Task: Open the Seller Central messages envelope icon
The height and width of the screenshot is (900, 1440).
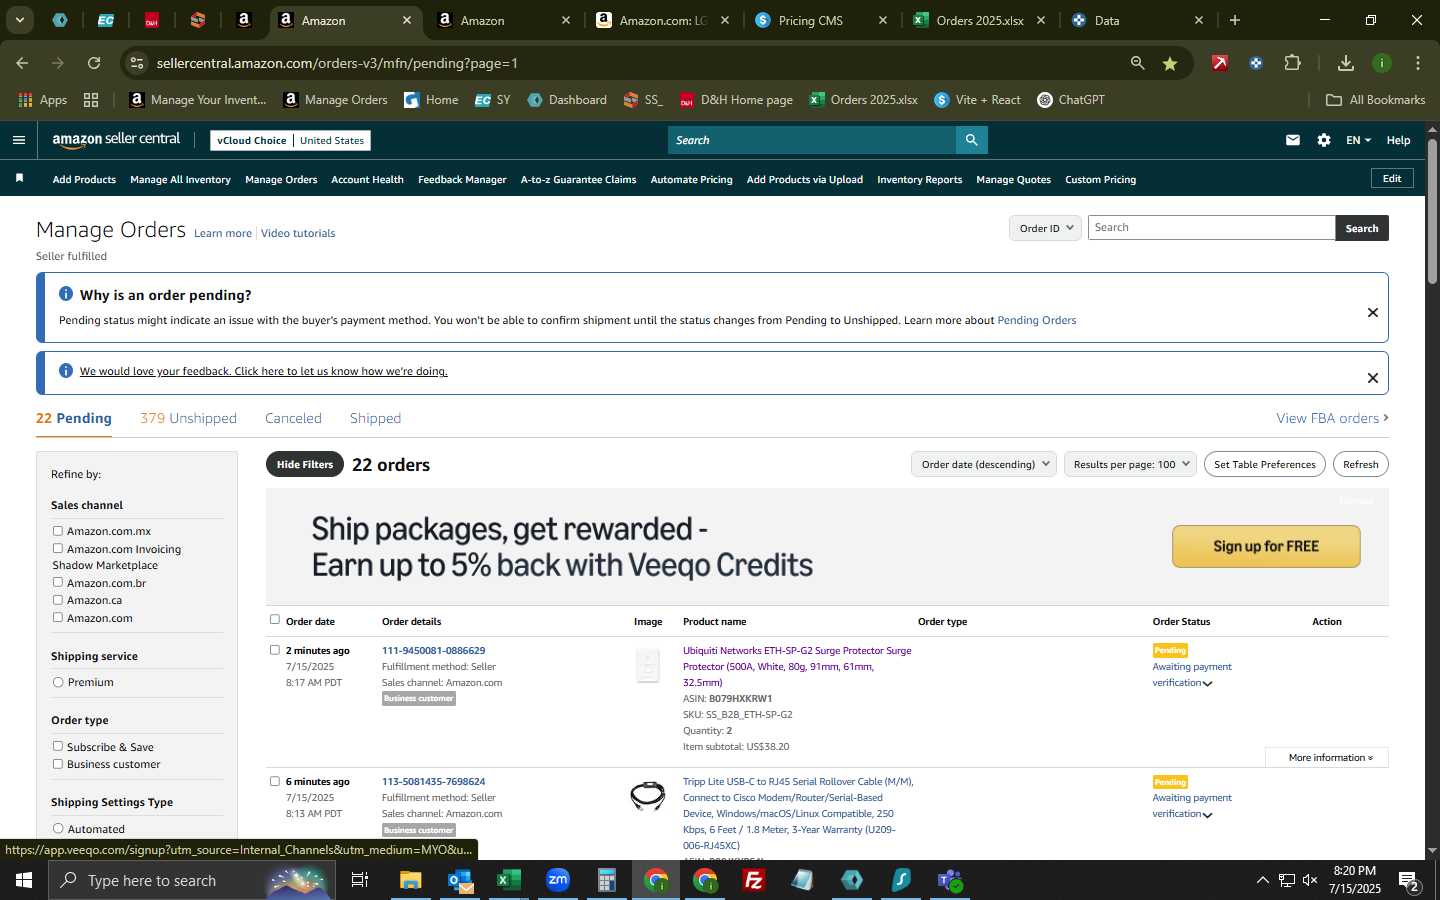Action: point(1293,140)
